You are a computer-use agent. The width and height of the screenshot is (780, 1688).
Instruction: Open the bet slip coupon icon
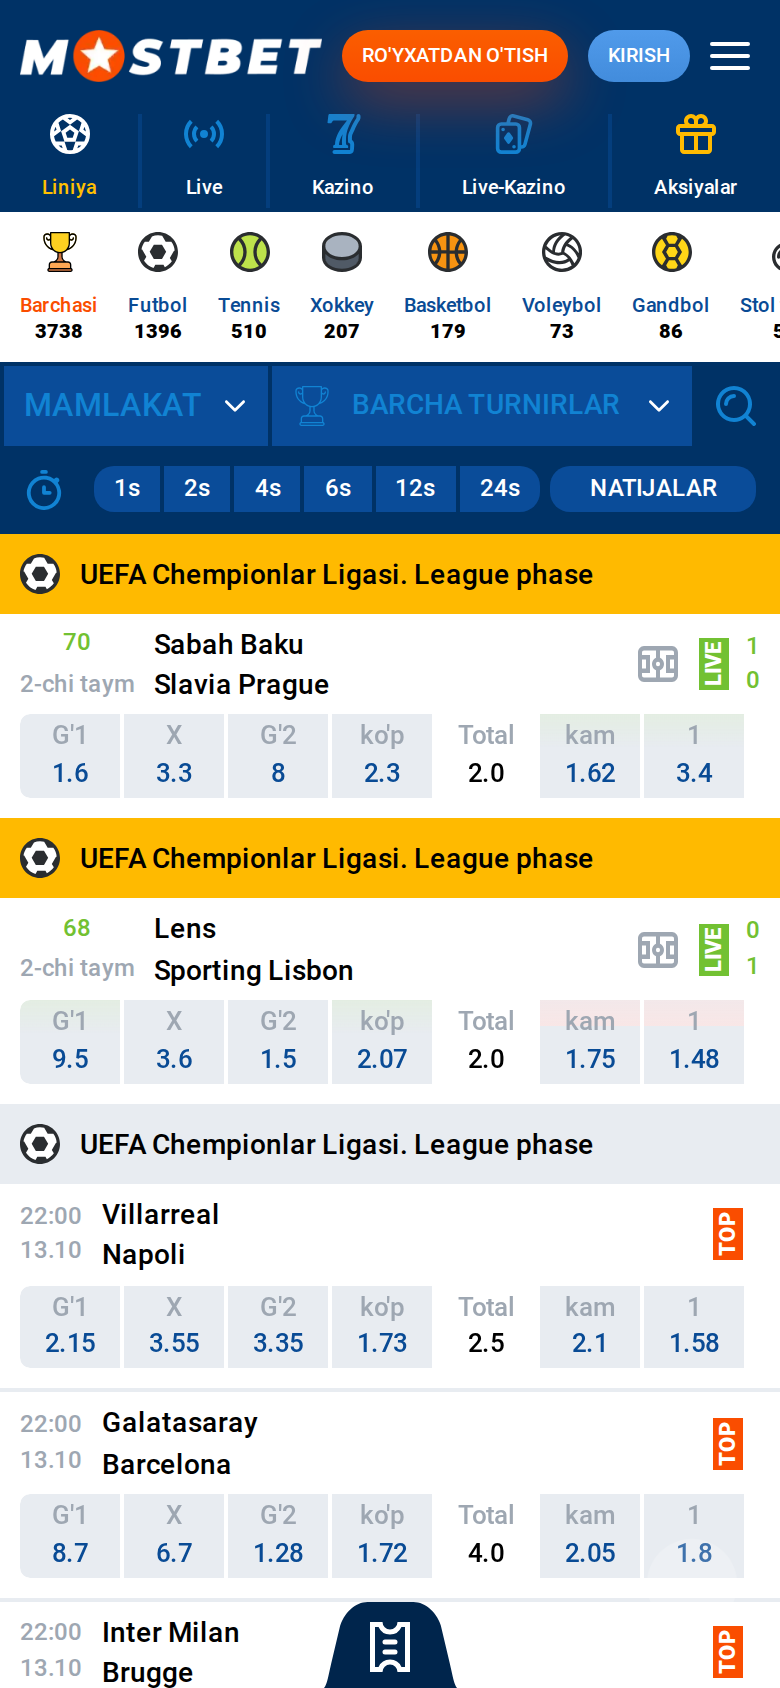pyautogui.click(x=390, y=1647)
